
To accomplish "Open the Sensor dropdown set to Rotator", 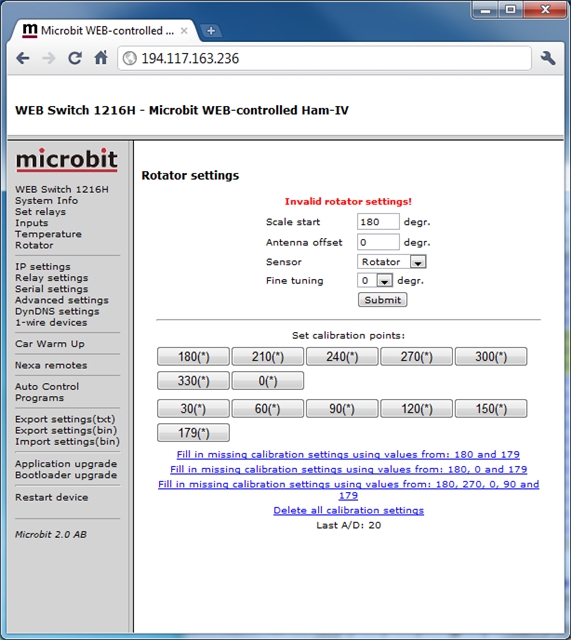I will [392, 262].
